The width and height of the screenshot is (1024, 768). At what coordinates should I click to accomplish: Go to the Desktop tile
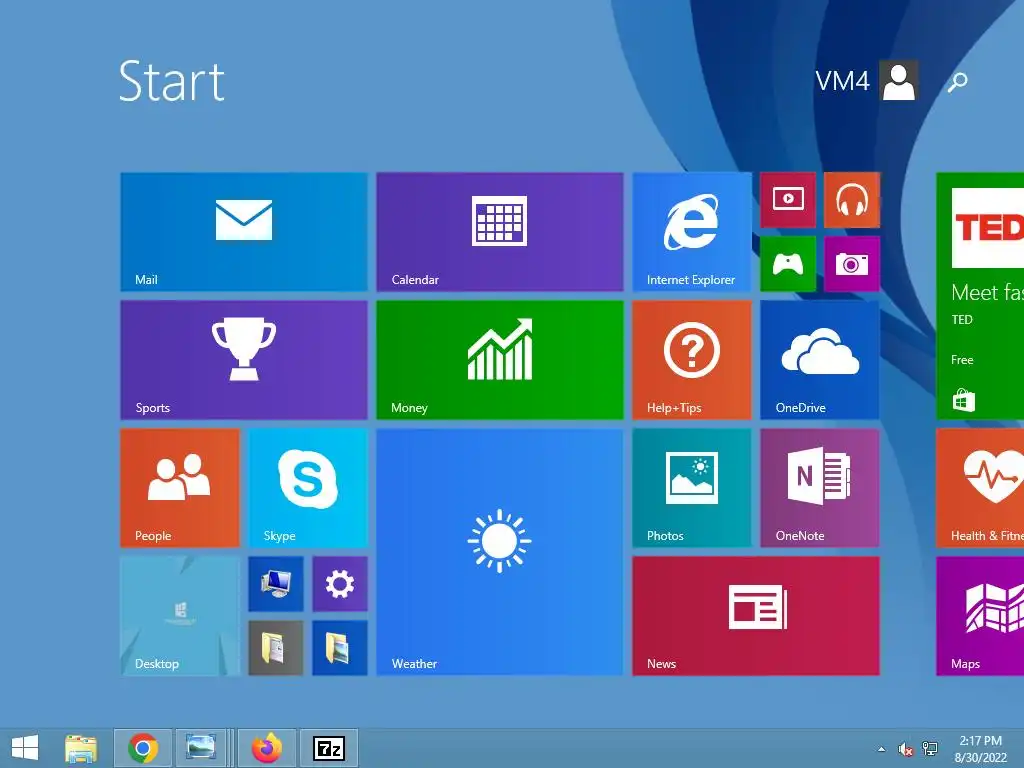coord(180,616)
